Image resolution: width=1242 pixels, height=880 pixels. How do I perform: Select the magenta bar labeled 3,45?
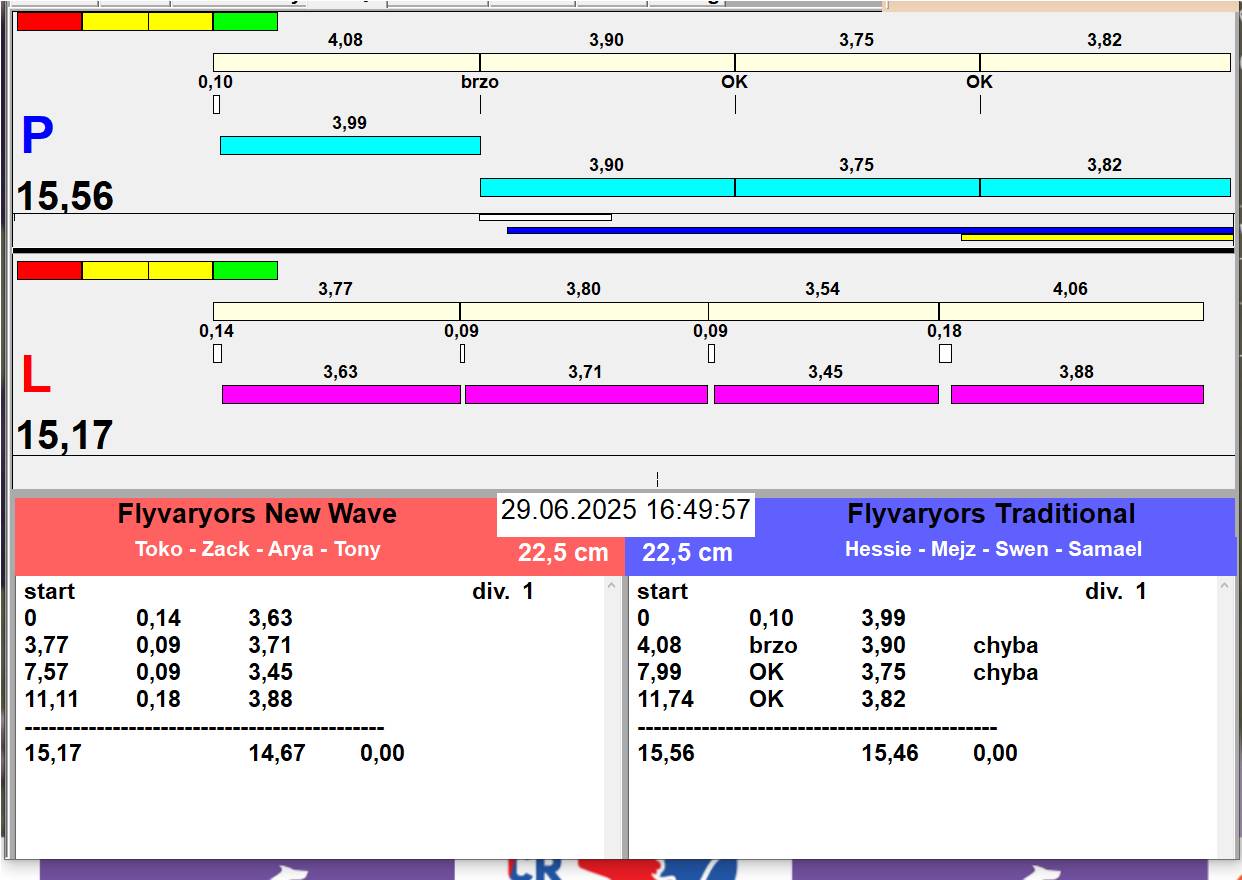coord(826,394)
